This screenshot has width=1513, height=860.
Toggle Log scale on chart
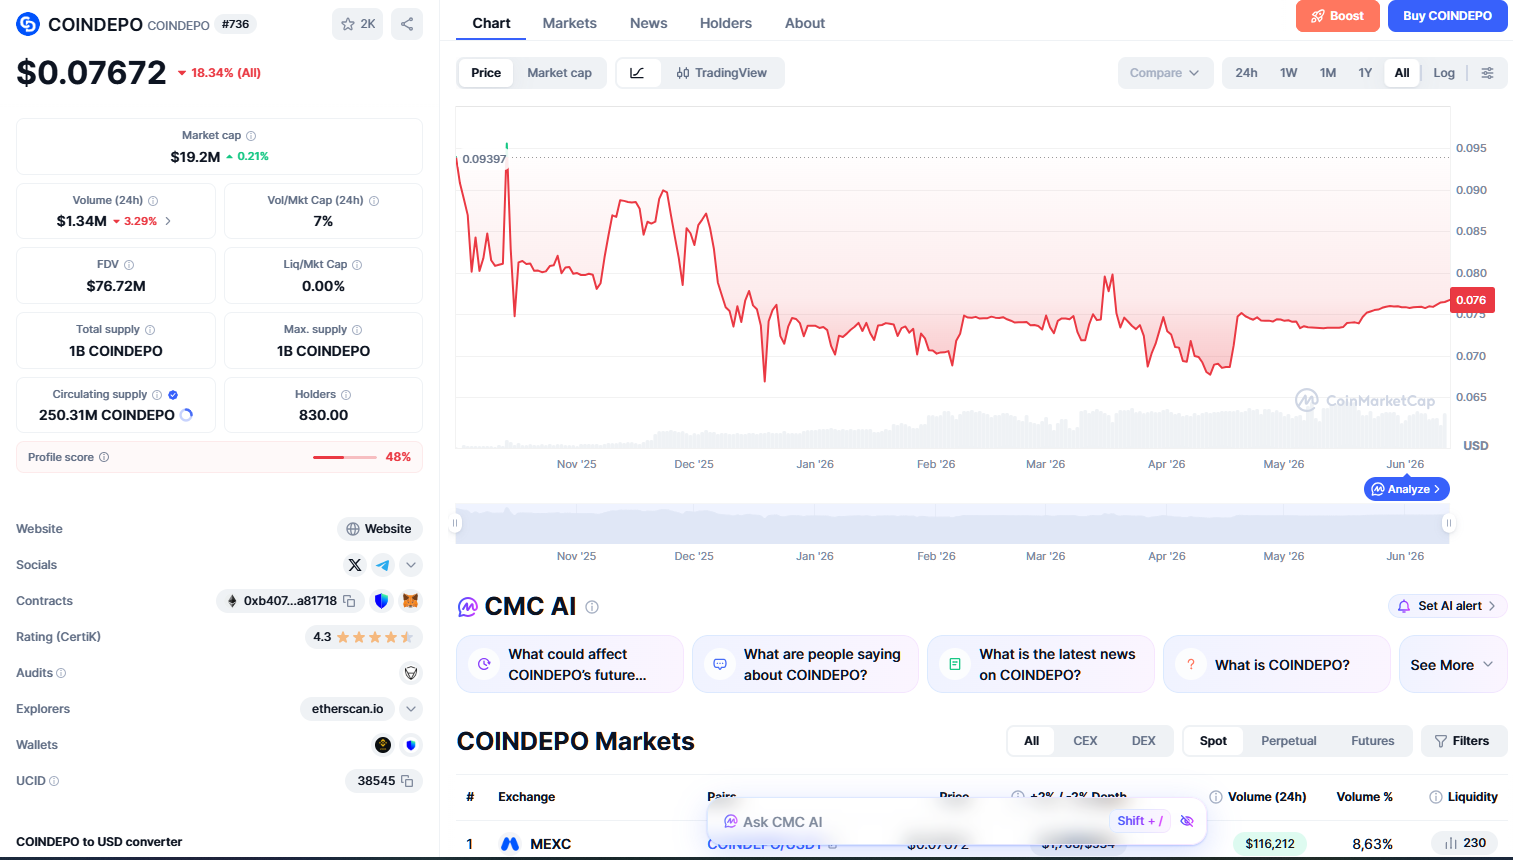1444,73
